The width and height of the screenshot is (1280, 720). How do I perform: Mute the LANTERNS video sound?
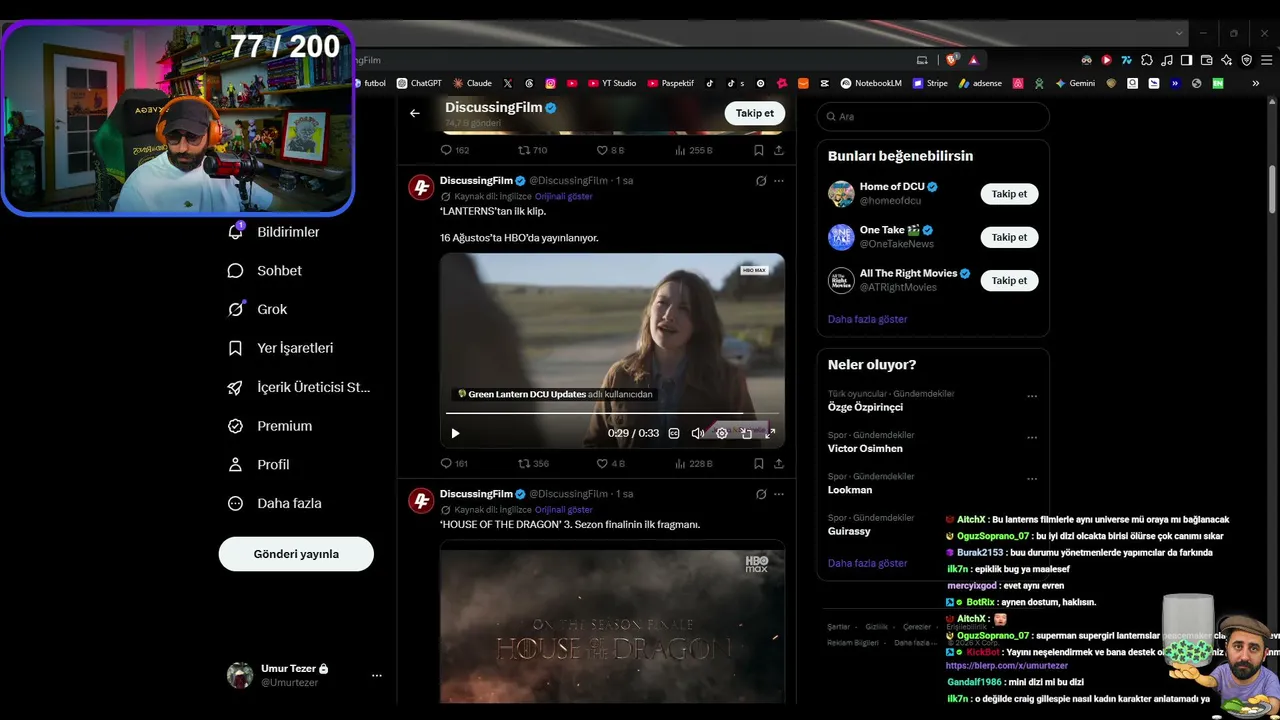pyautogui.click(x=698, y=433)
